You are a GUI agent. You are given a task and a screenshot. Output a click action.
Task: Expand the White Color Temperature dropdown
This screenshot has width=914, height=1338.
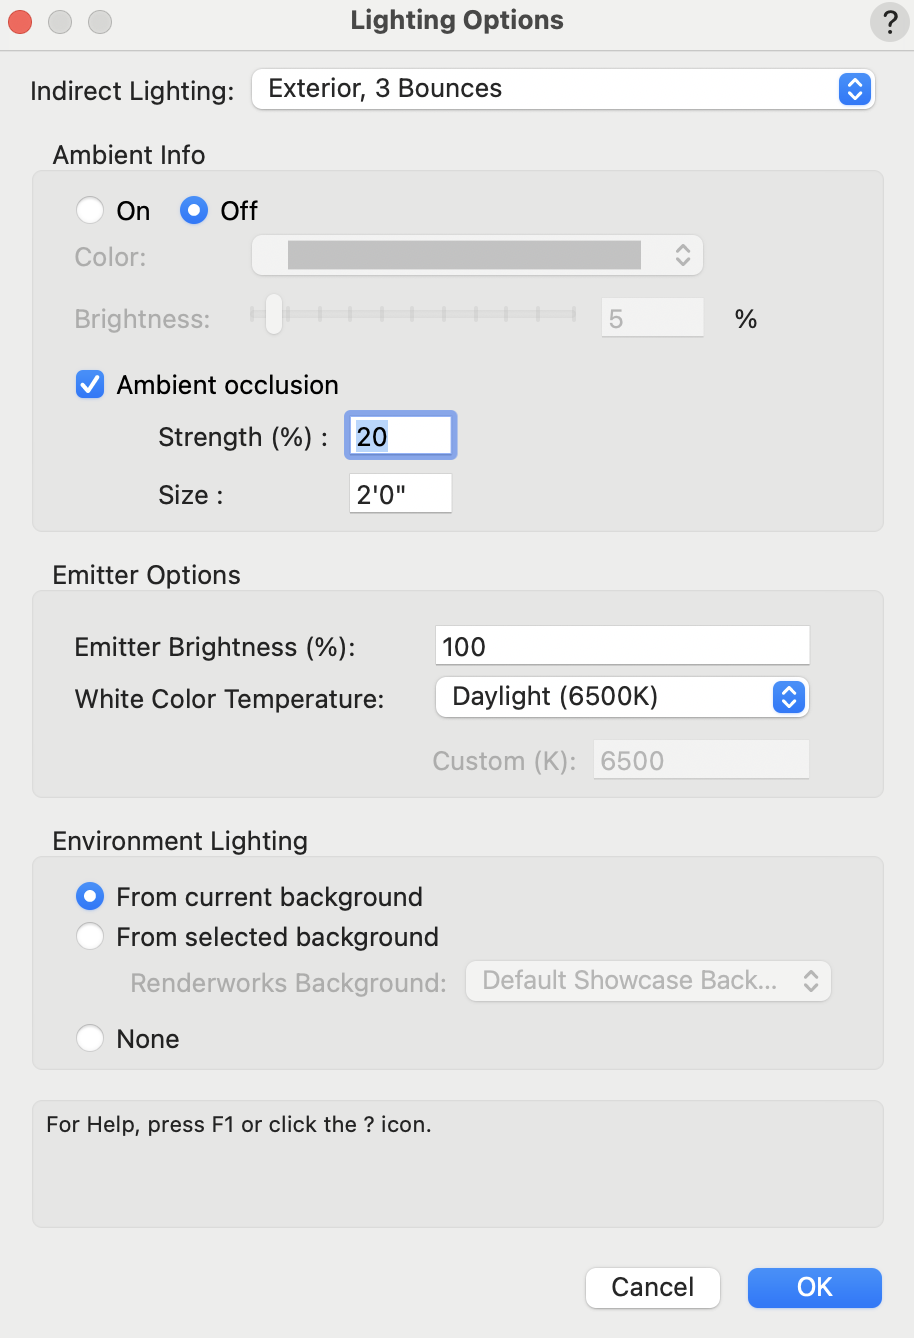(621, 697)
